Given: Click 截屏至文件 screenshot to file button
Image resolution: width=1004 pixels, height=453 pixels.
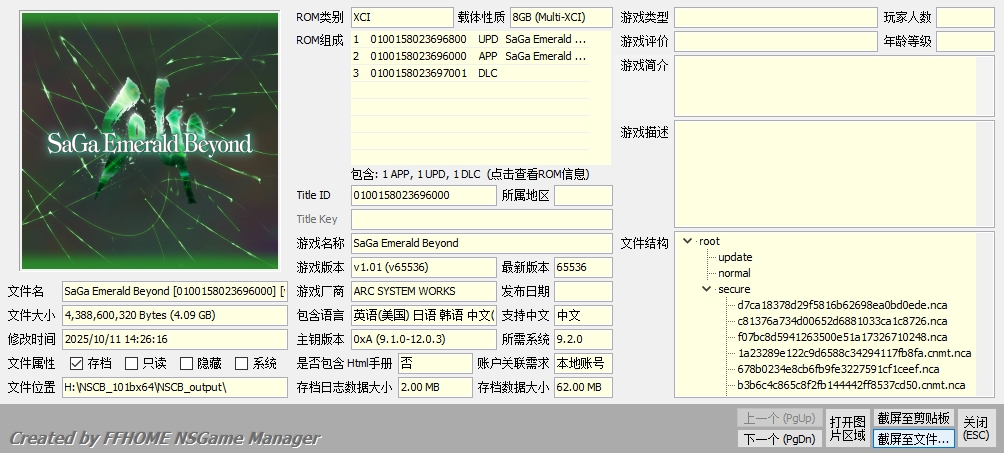Looking at the screenshot, I should click(913, 439).
